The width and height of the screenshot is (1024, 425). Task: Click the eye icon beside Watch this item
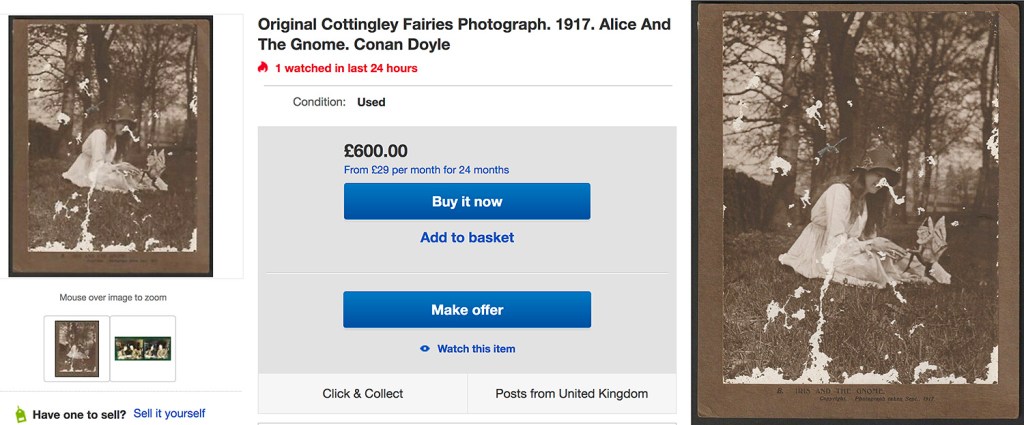click(425, 349)
